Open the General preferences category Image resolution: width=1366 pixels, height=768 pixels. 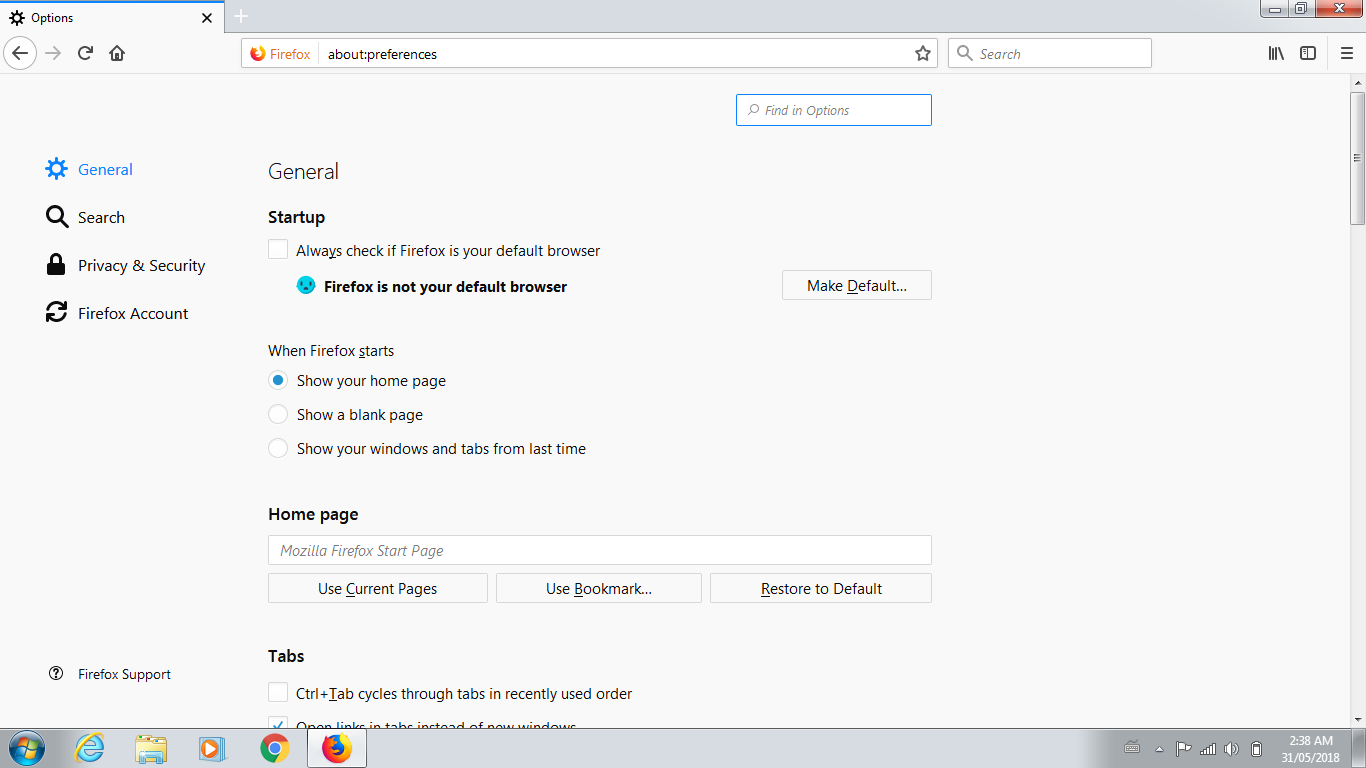tap(90, 169)
